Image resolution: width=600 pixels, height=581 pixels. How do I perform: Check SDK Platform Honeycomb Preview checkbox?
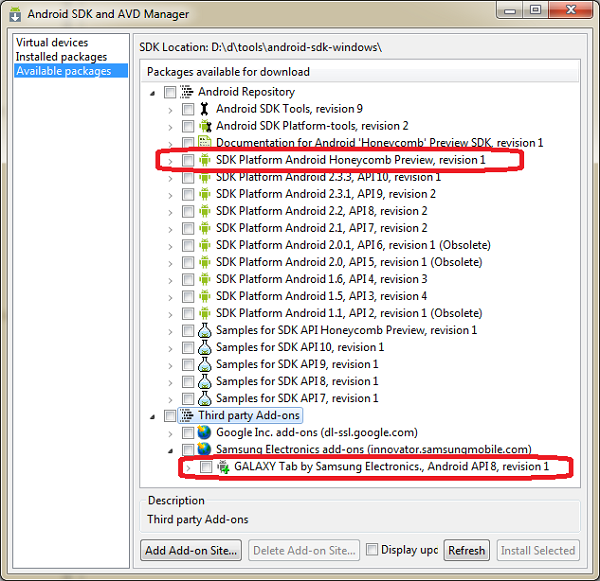point(188,160)
